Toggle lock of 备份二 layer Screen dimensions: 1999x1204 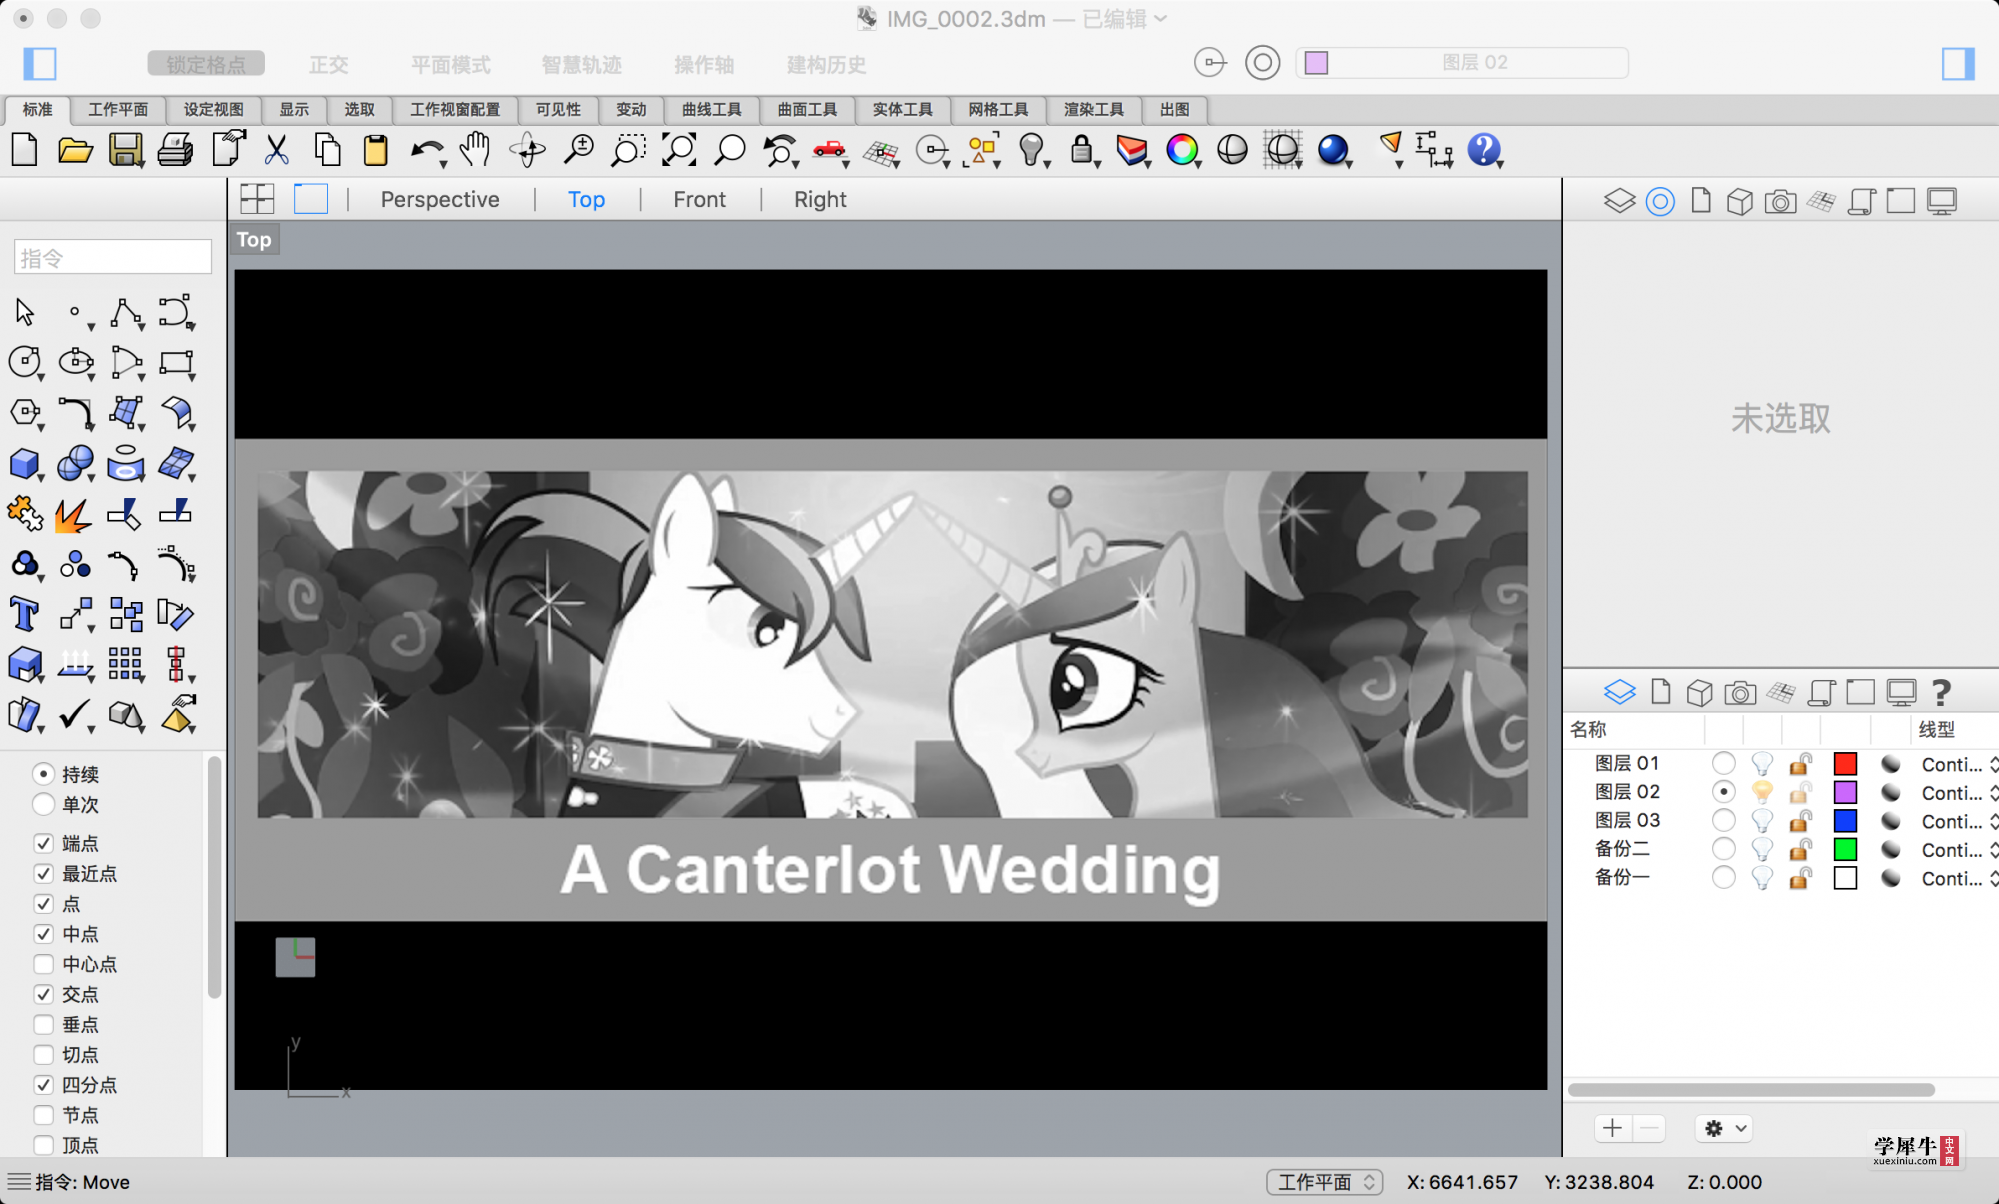tap(1800, 850)
